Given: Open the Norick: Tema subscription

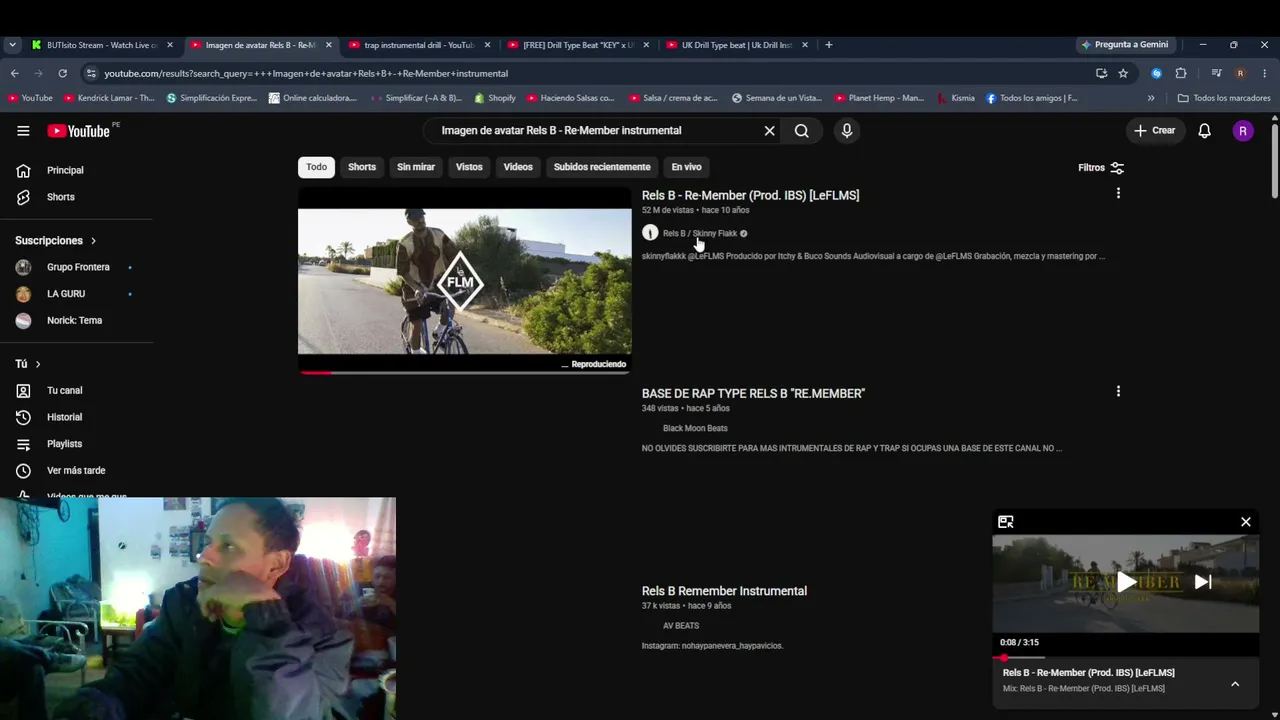Looking at the screenshot, I should [76, 320].
